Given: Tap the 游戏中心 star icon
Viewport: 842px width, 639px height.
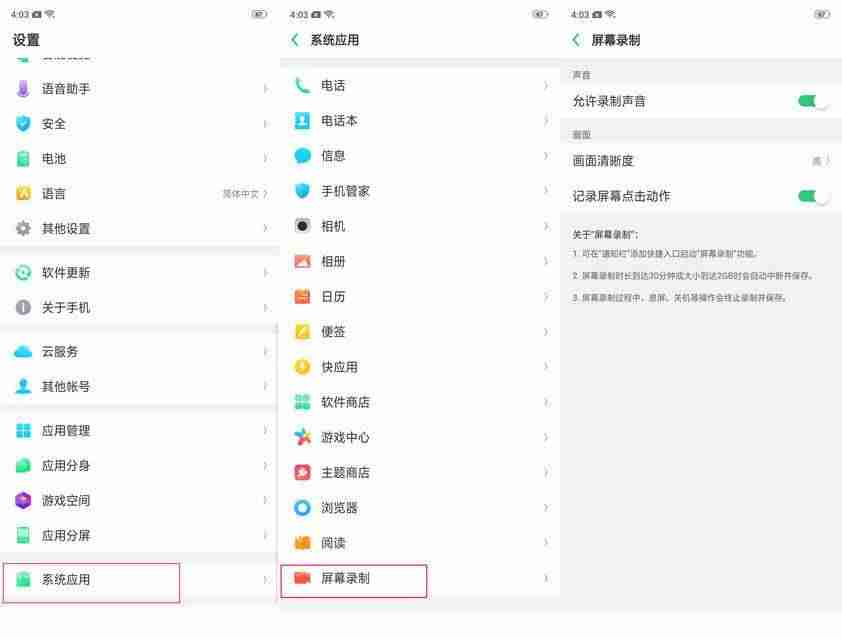Looking at the screenshot, I should tap(302, 437).
